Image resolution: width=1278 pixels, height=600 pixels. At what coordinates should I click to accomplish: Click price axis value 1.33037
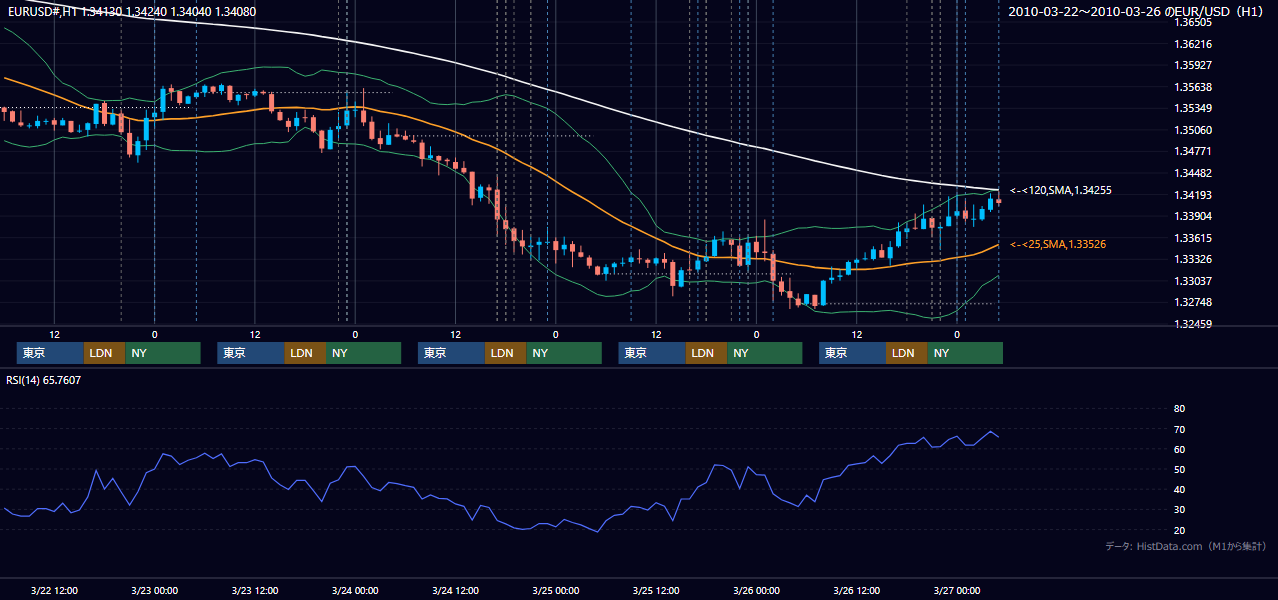click(1193, 281)
